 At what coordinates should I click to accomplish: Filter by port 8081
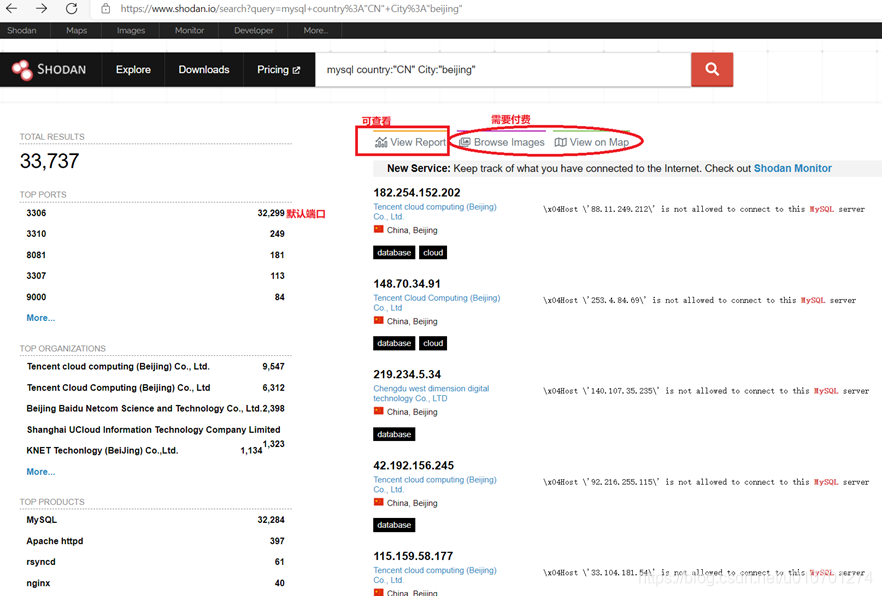36,255
